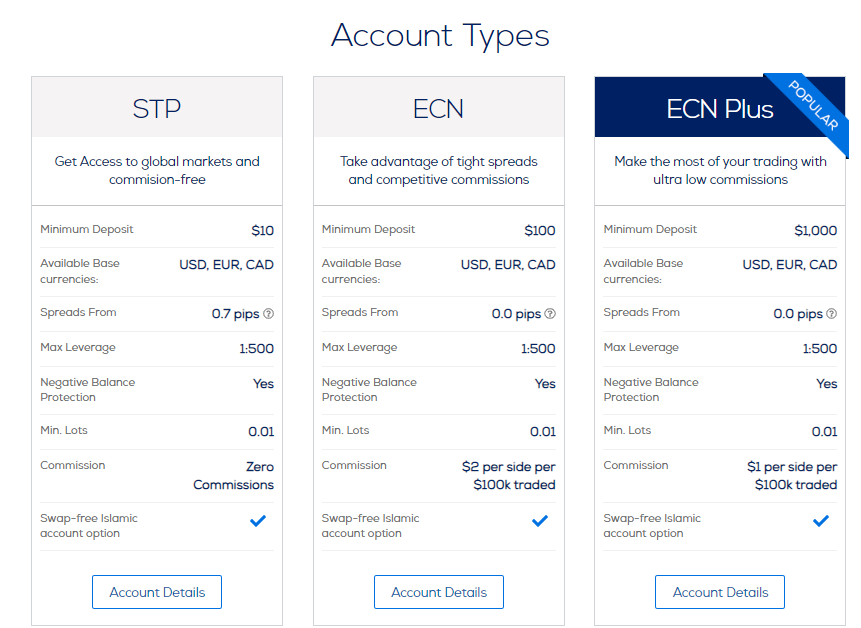Click the STP swap-free Islamic checkmark
The height and width of the screenshot is (628, 861).
(x=258, y=520)
